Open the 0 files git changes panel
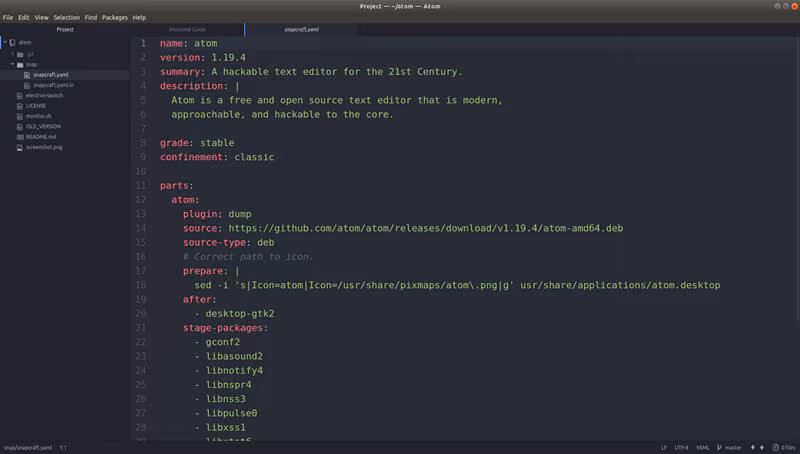 click(784, 448)
